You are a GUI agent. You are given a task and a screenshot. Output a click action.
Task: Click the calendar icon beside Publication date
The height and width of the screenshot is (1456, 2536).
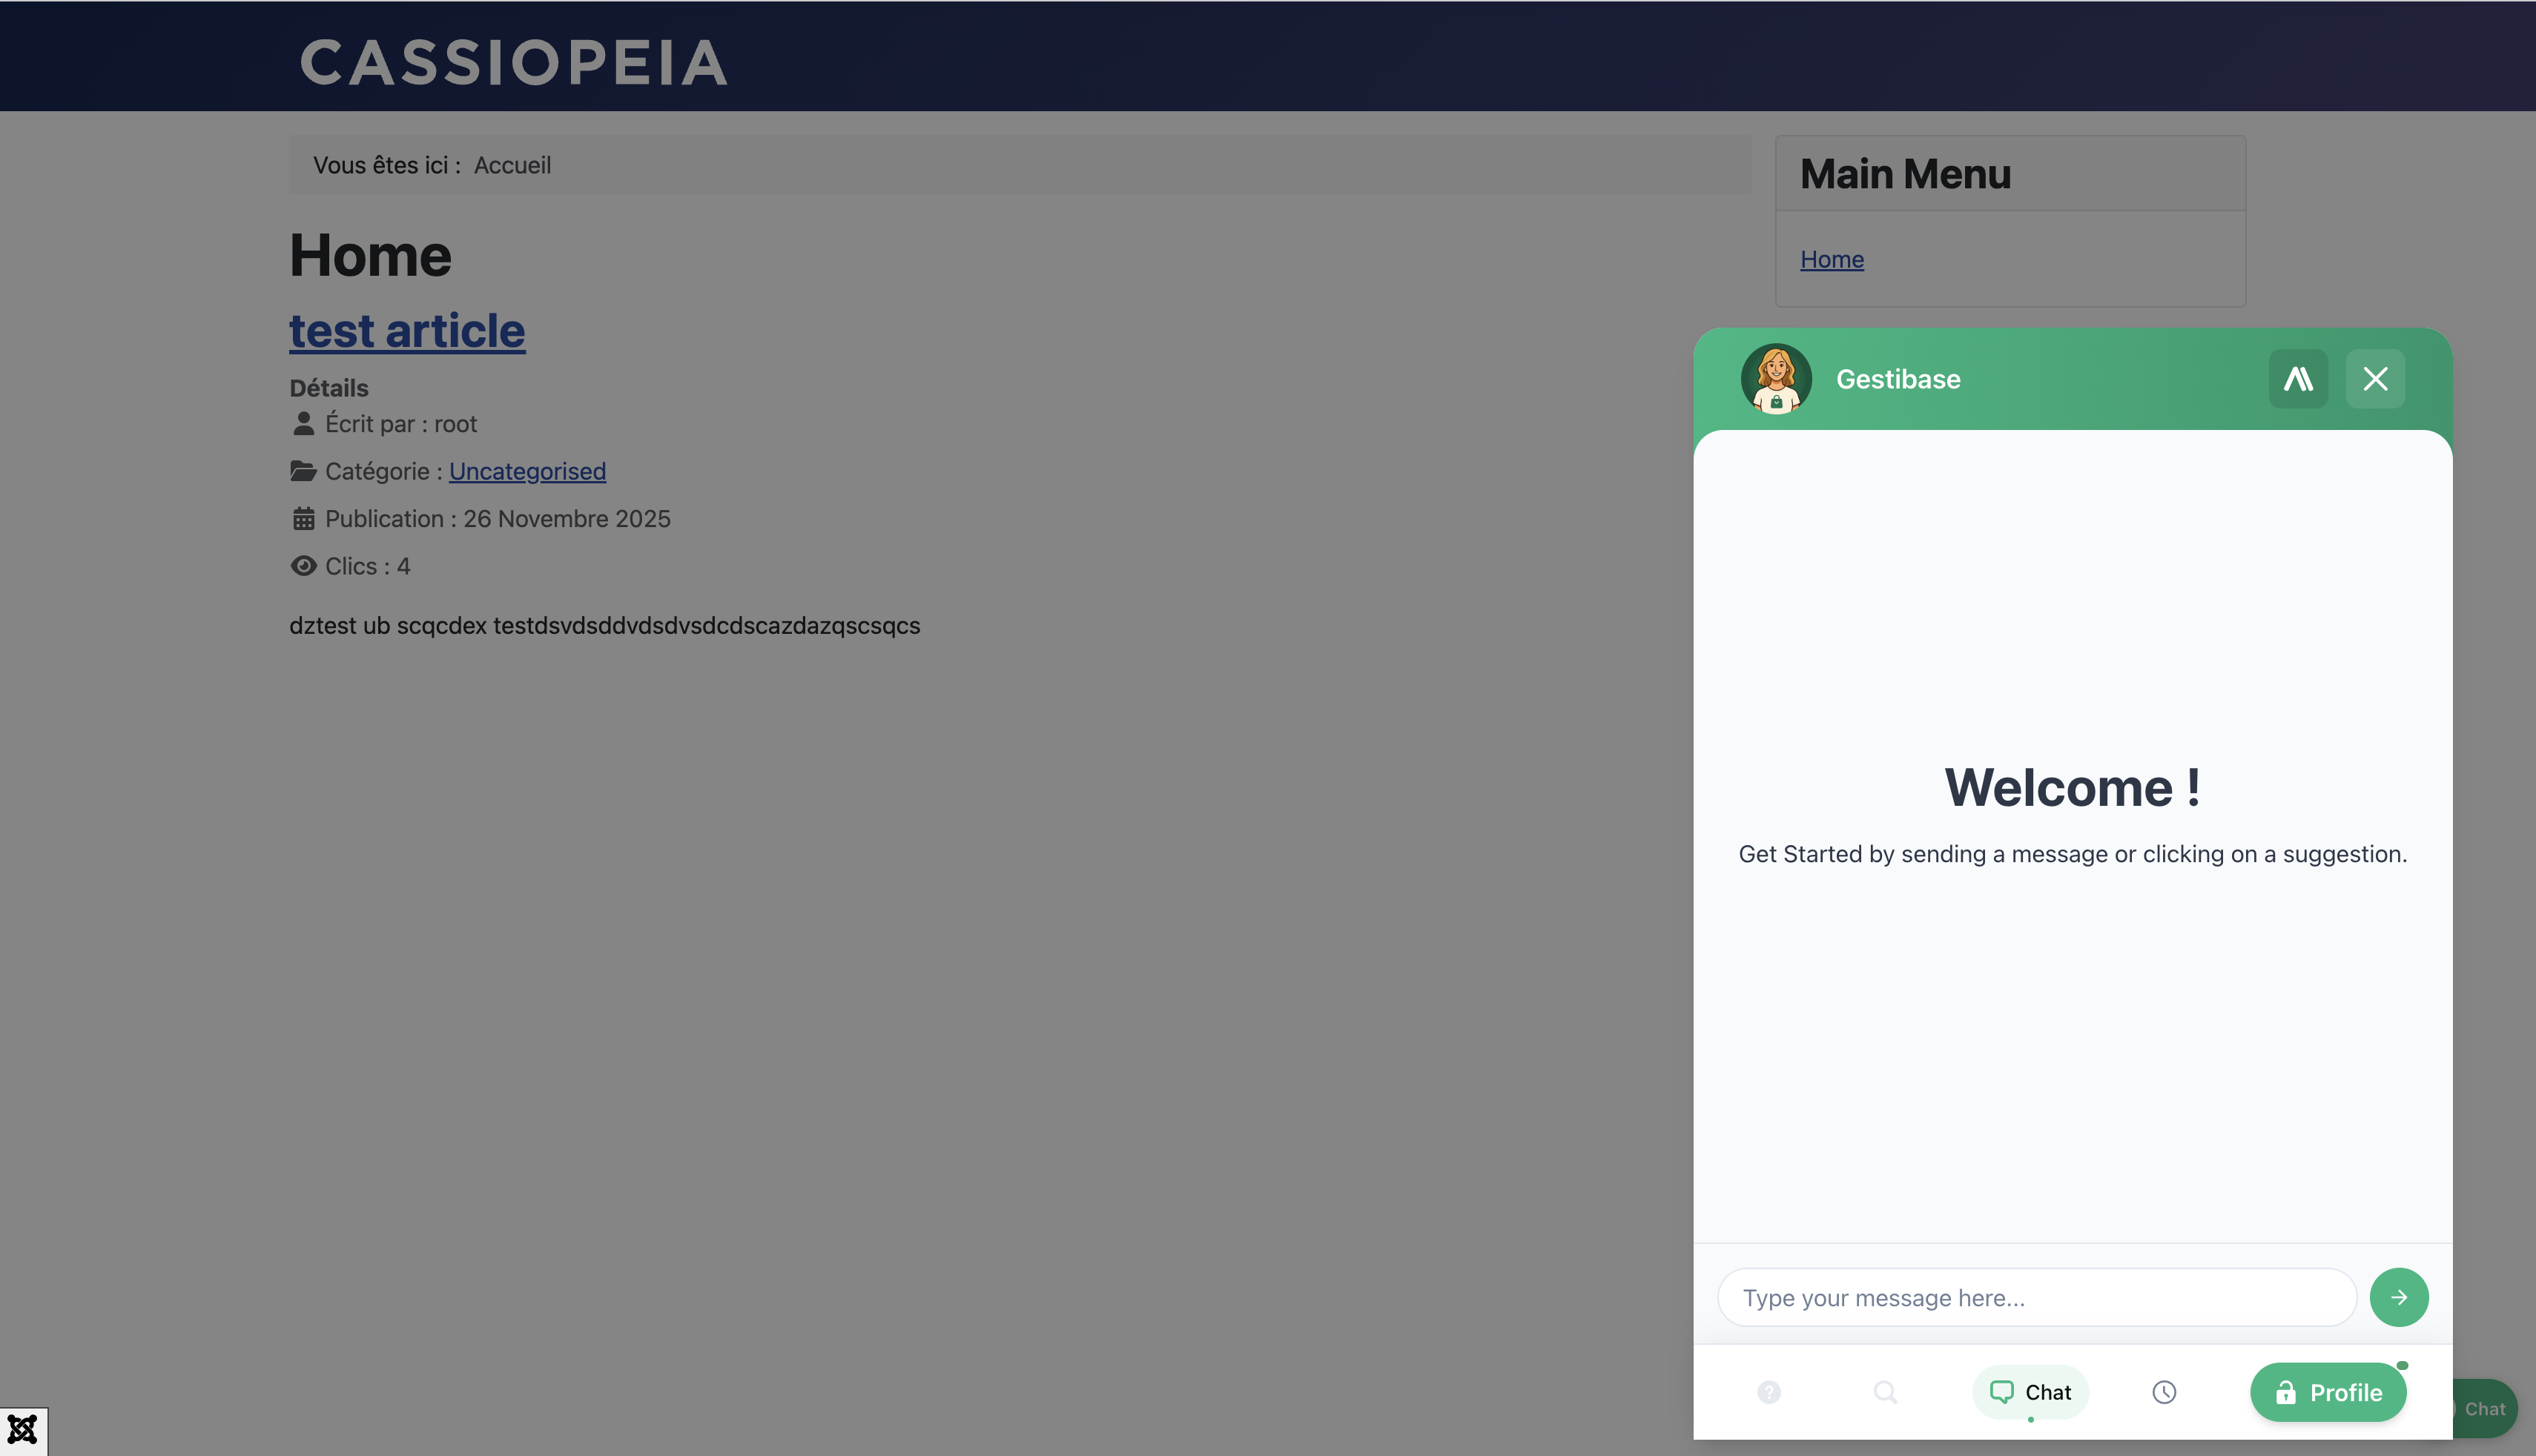click(x=303, y=518)
